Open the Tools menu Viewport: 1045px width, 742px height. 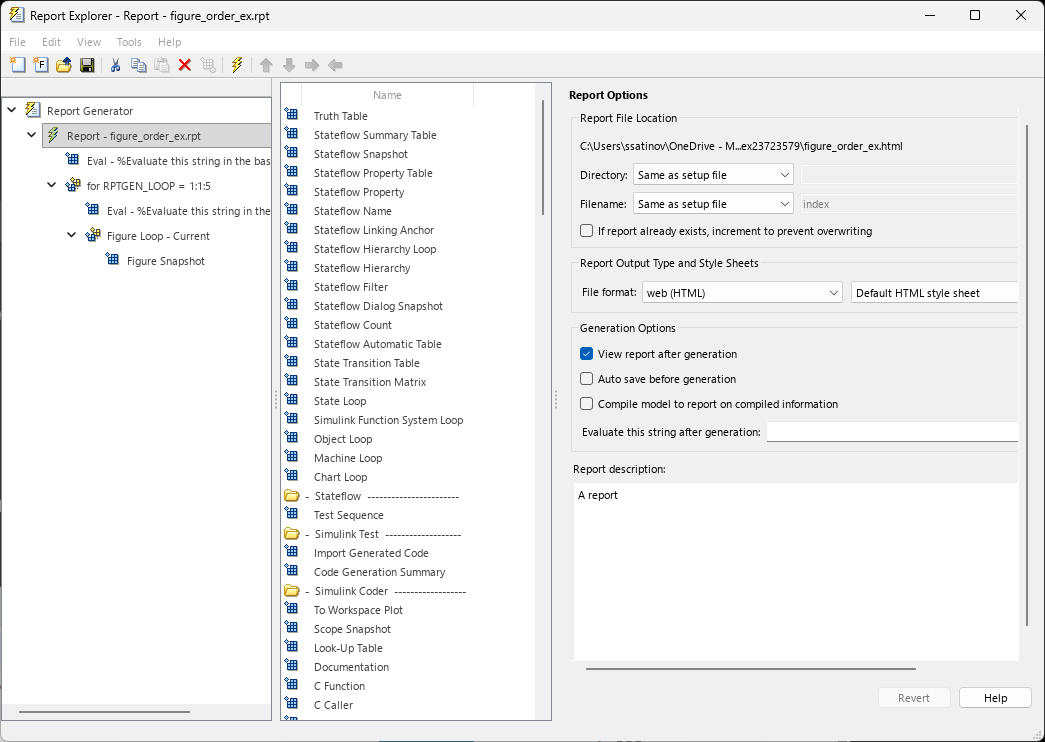pos(128,42)
